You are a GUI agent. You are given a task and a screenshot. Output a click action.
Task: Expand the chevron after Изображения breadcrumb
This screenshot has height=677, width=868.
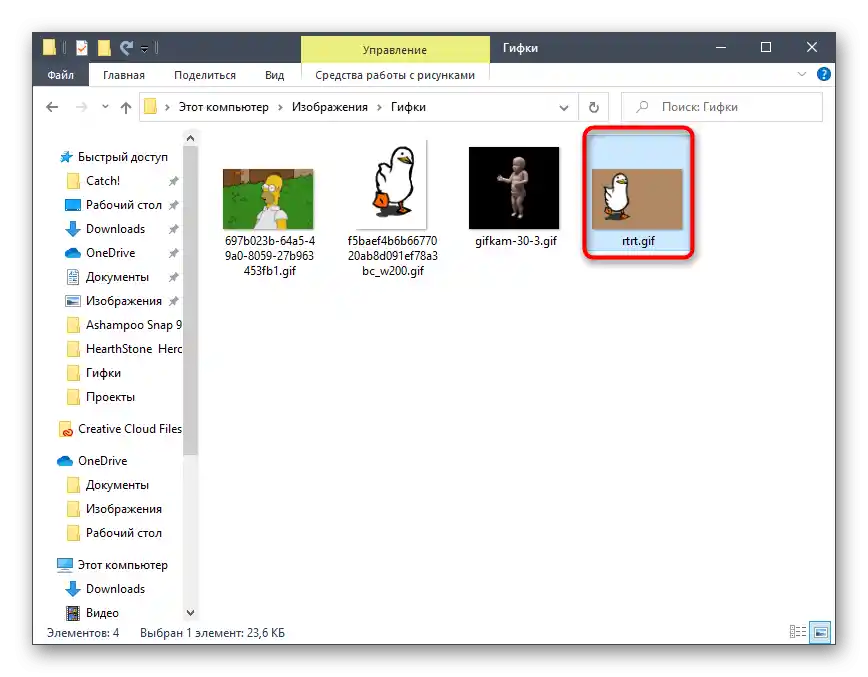click(x=379, y=107)
